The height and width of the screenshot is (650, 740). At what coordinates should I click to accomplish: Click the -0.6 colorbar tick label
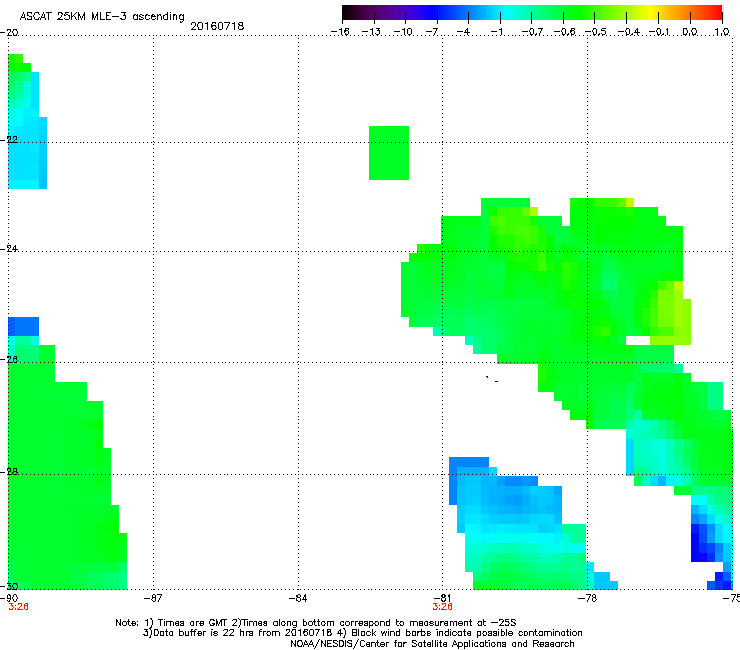[564, 32]
